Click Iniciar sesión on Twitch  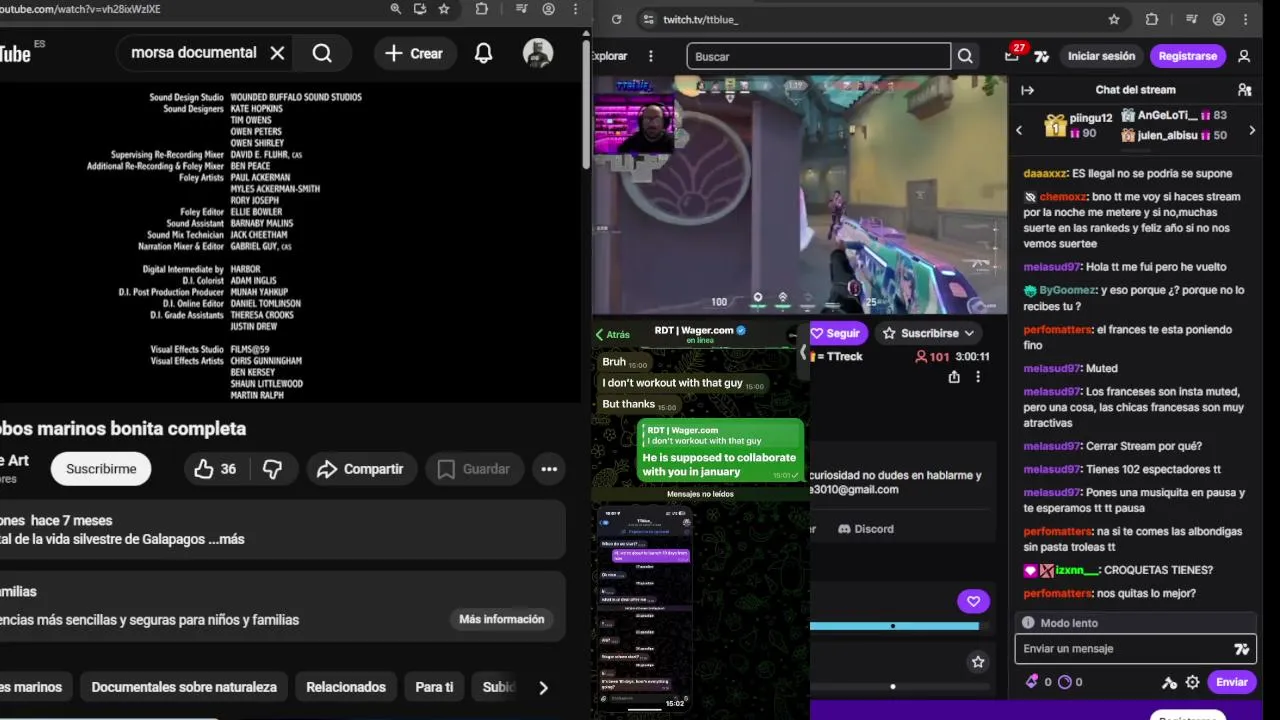pyautogui.click(x=1101, y=56)
